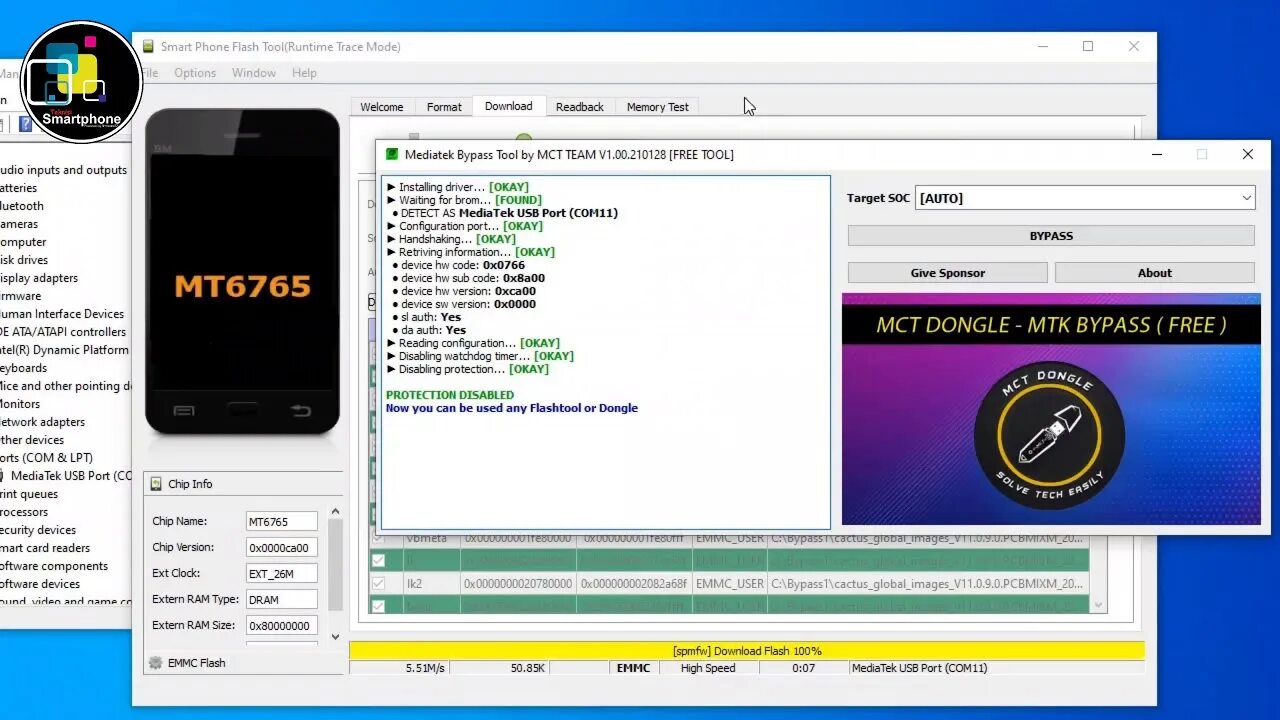Click the Give Sponsor button

coord(948,273)
